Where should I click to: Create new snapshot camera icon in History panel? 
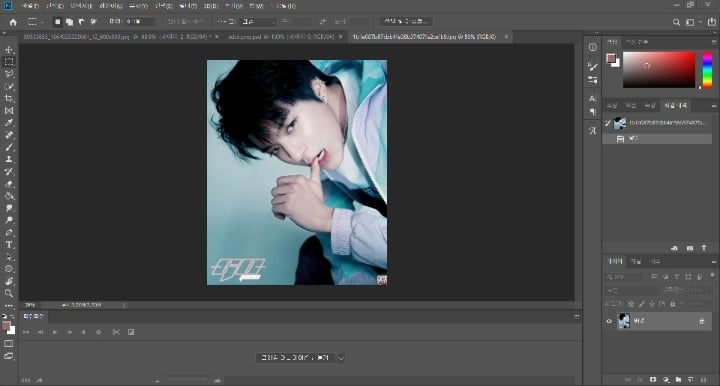pos(689,248)
